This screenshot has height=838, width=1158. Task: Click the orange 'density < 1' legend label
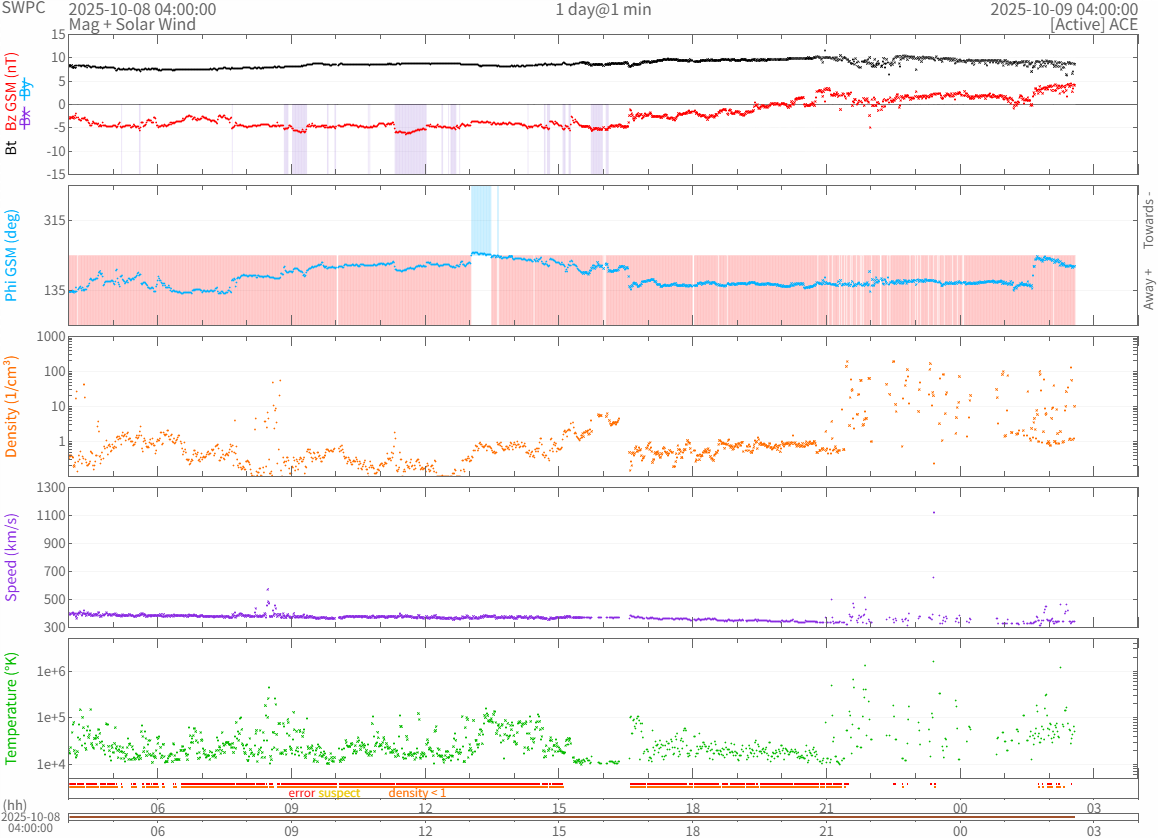click(417, 793)
